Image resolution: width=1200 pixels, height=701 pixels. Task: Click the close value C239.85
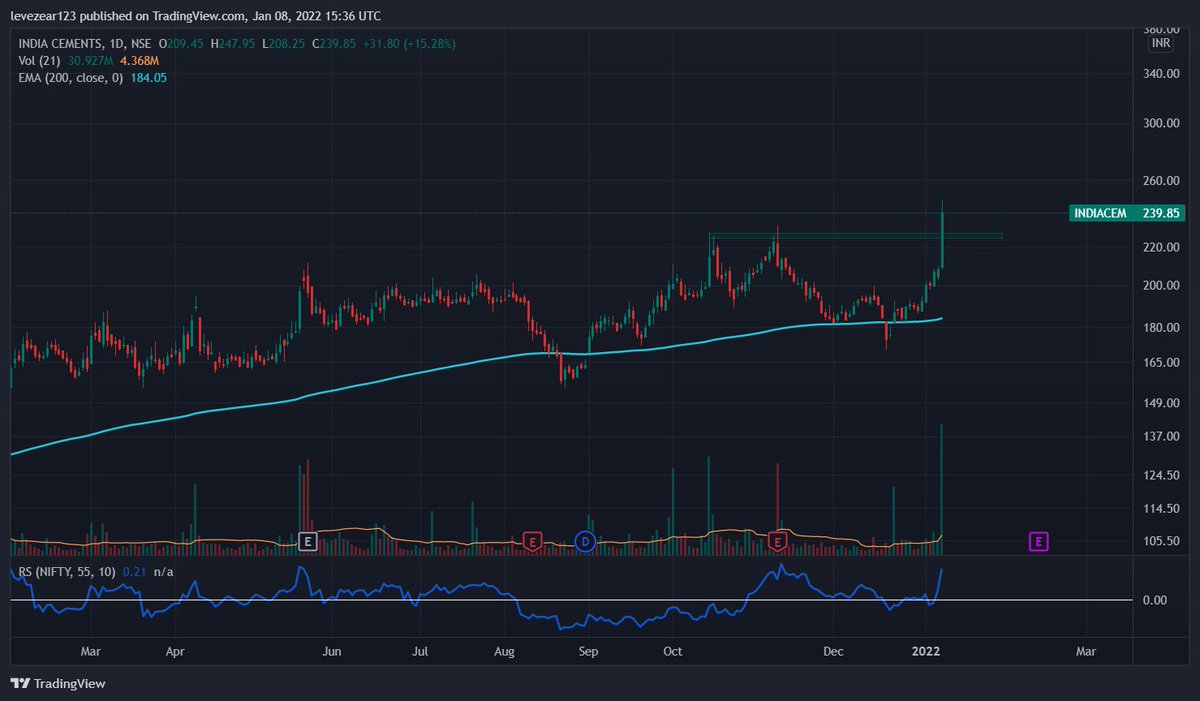tap(335, 44)
